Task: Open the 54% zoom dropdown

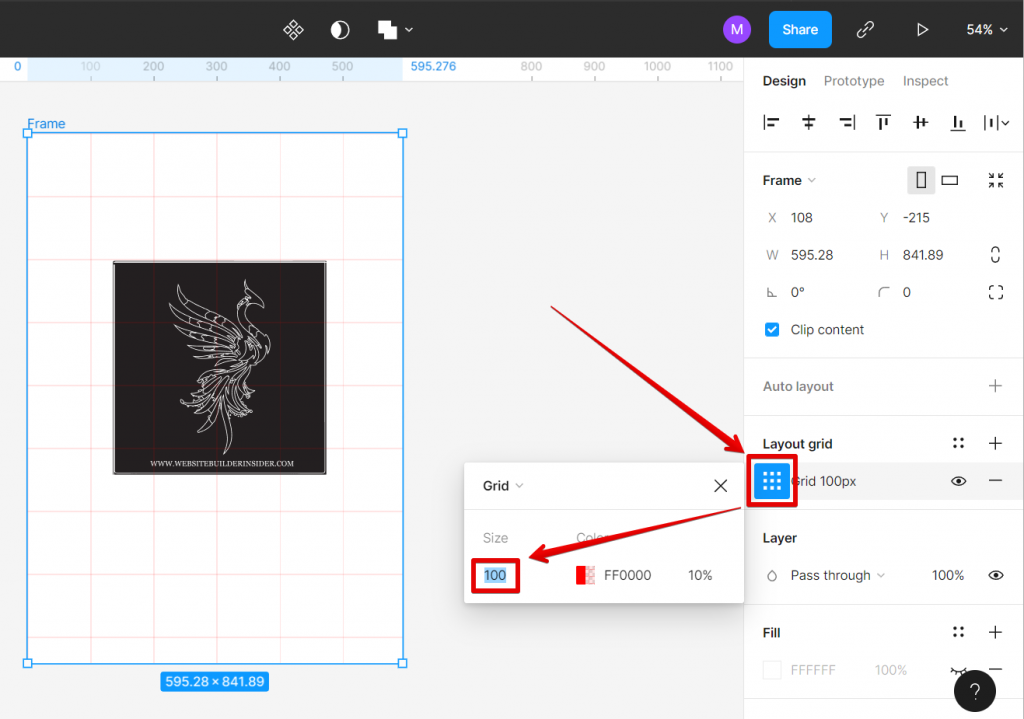Action: coord(984,30)
